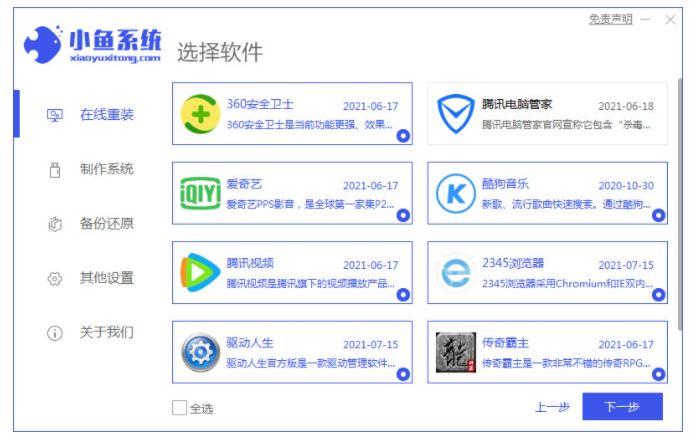Screen dimensions: 695x443
Task: Switch to 制作系统 in sidebar
Action: [x=93, y=169]
